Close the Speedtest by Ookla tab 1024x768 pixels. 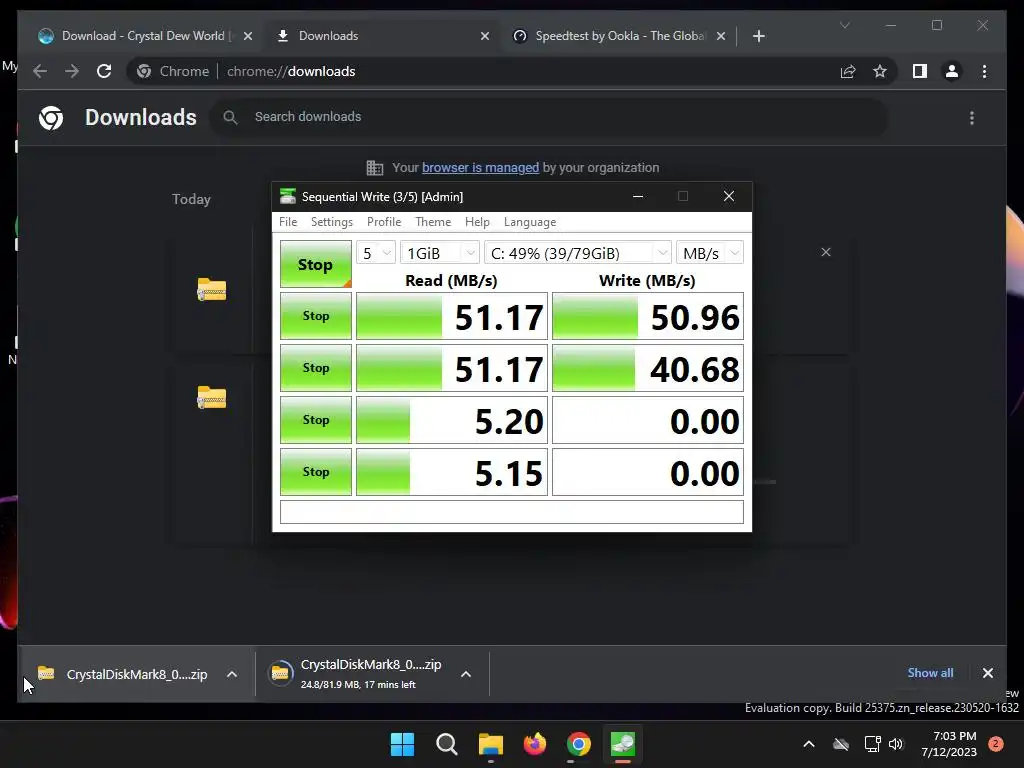[x=720, y=36]
